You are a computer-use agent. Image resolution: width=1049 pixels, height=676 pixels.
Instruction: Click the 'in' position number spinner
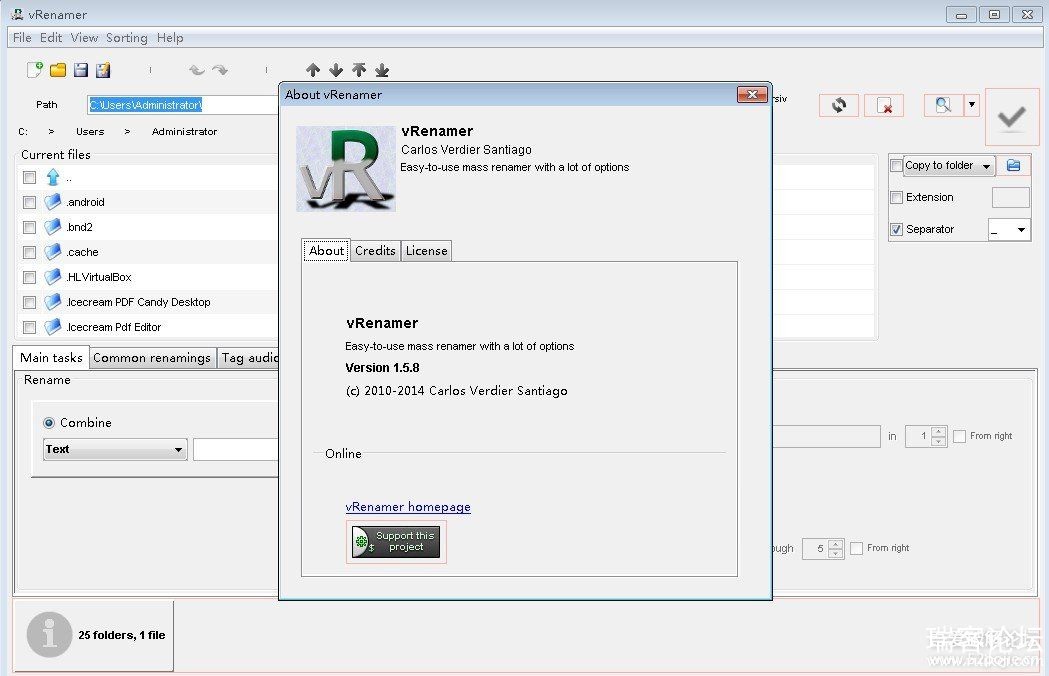pos(926,436)
